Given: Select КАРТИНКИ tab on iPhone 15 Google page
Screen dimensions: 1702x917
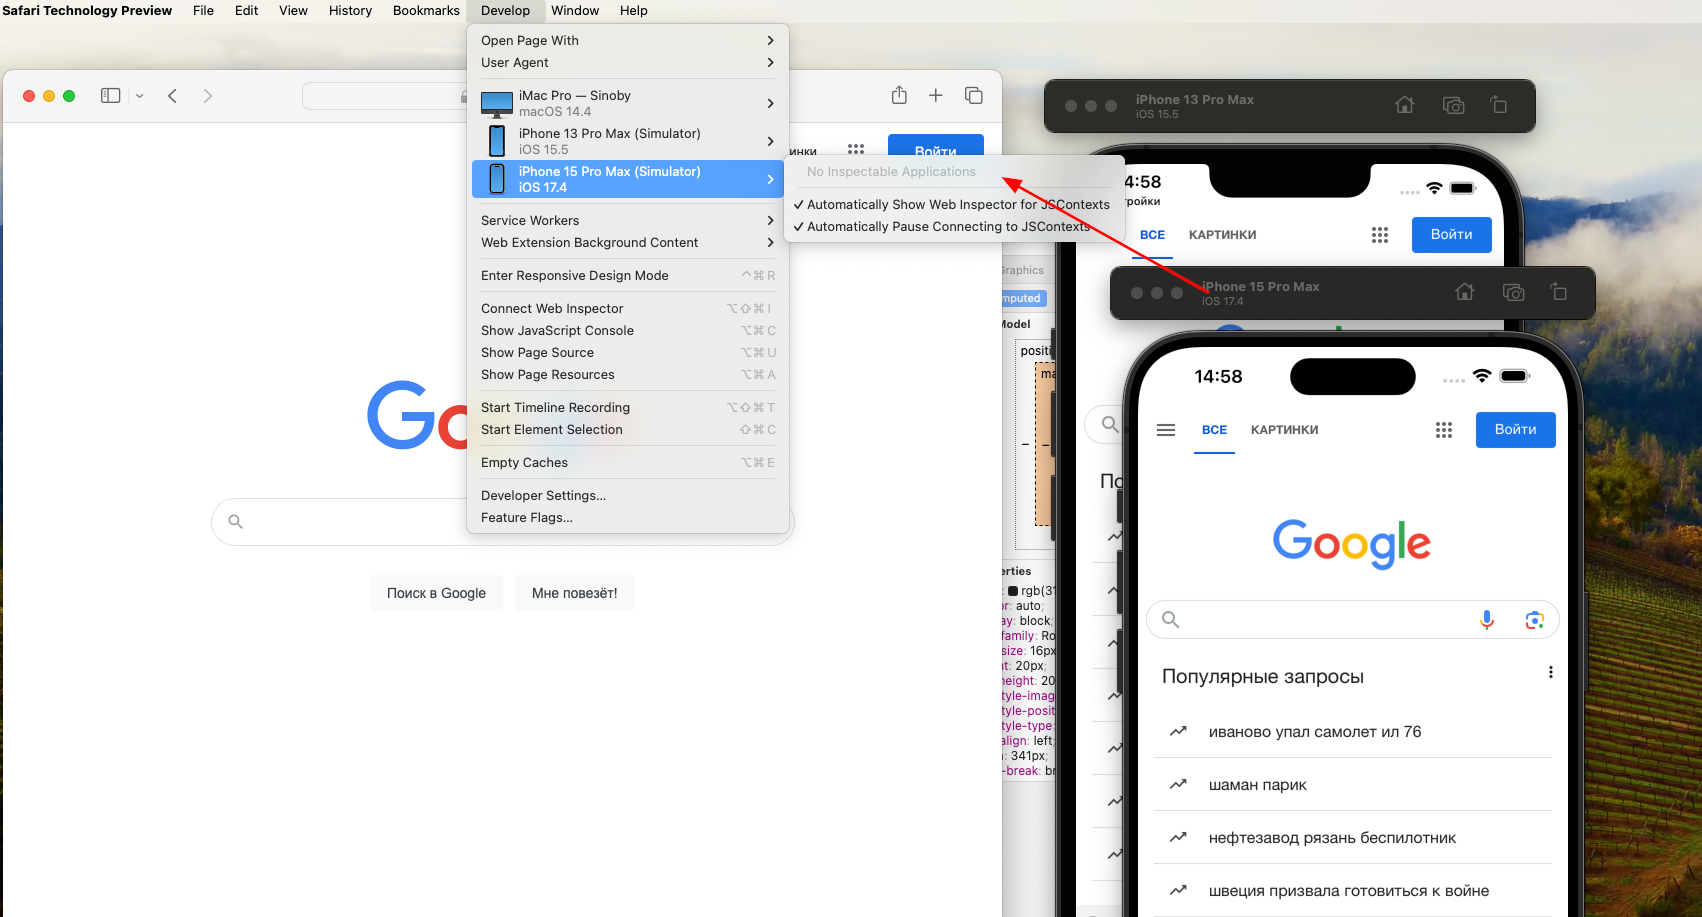Looking at the screenshot, I should [x=1284, y=430].
